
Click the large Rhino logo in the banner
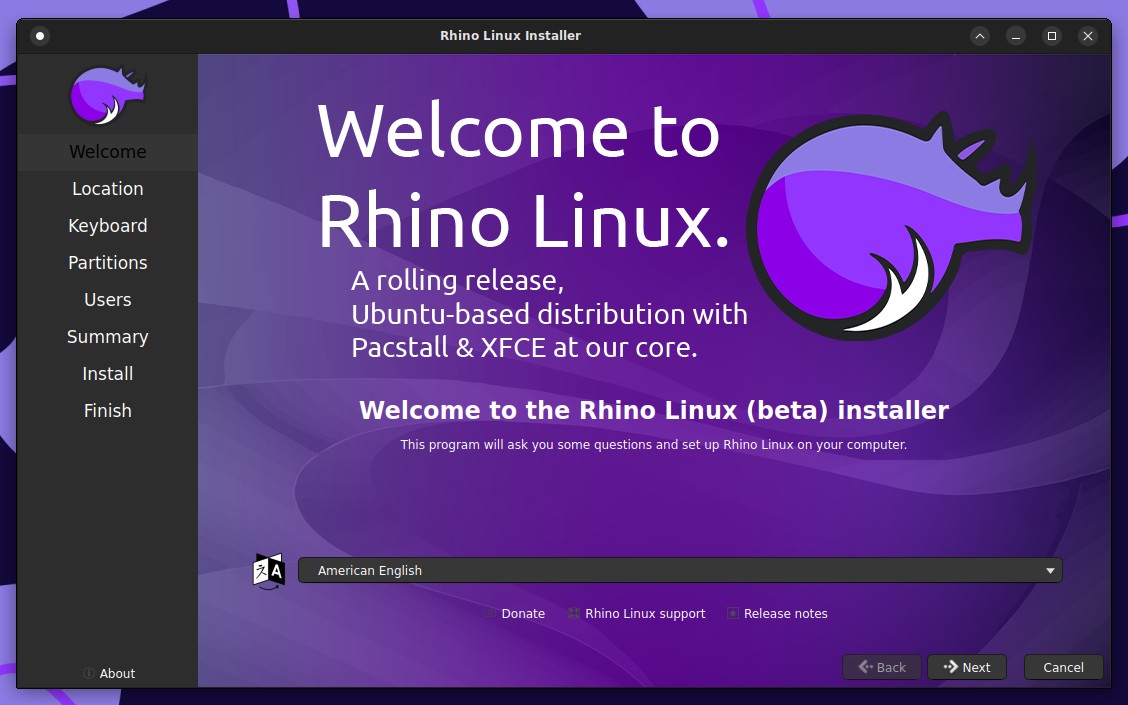tap(892, 224)
